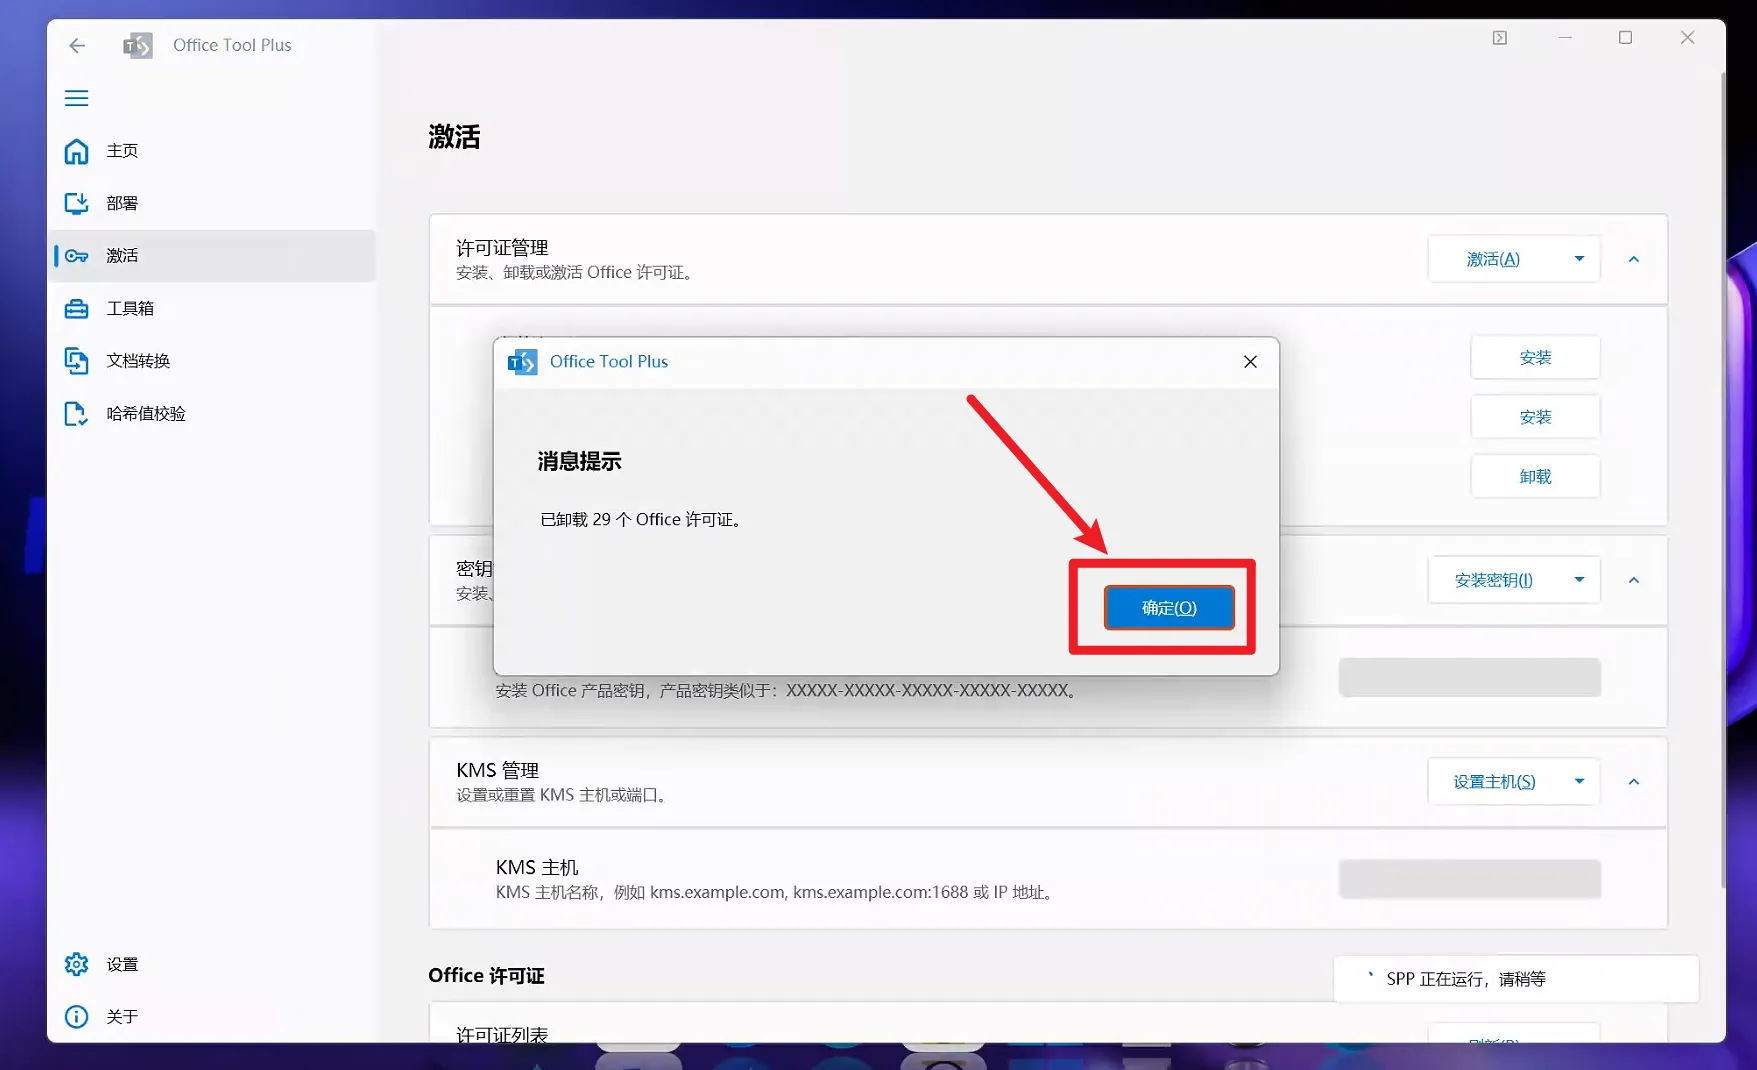Click the message 已卸载 29 个 Office 许可证
The image size is (1757, 1070).
point(643,520)
